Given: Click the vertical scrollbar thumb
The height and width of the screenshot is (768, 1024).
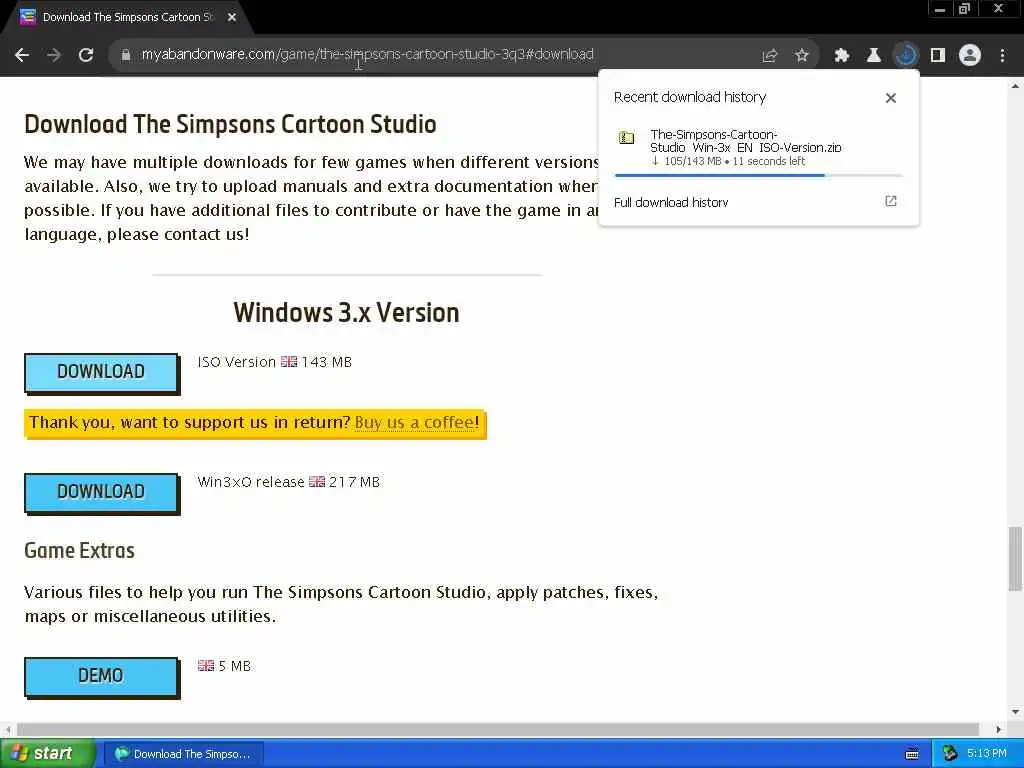Looking at the screenshot, I should (1015, 559).
